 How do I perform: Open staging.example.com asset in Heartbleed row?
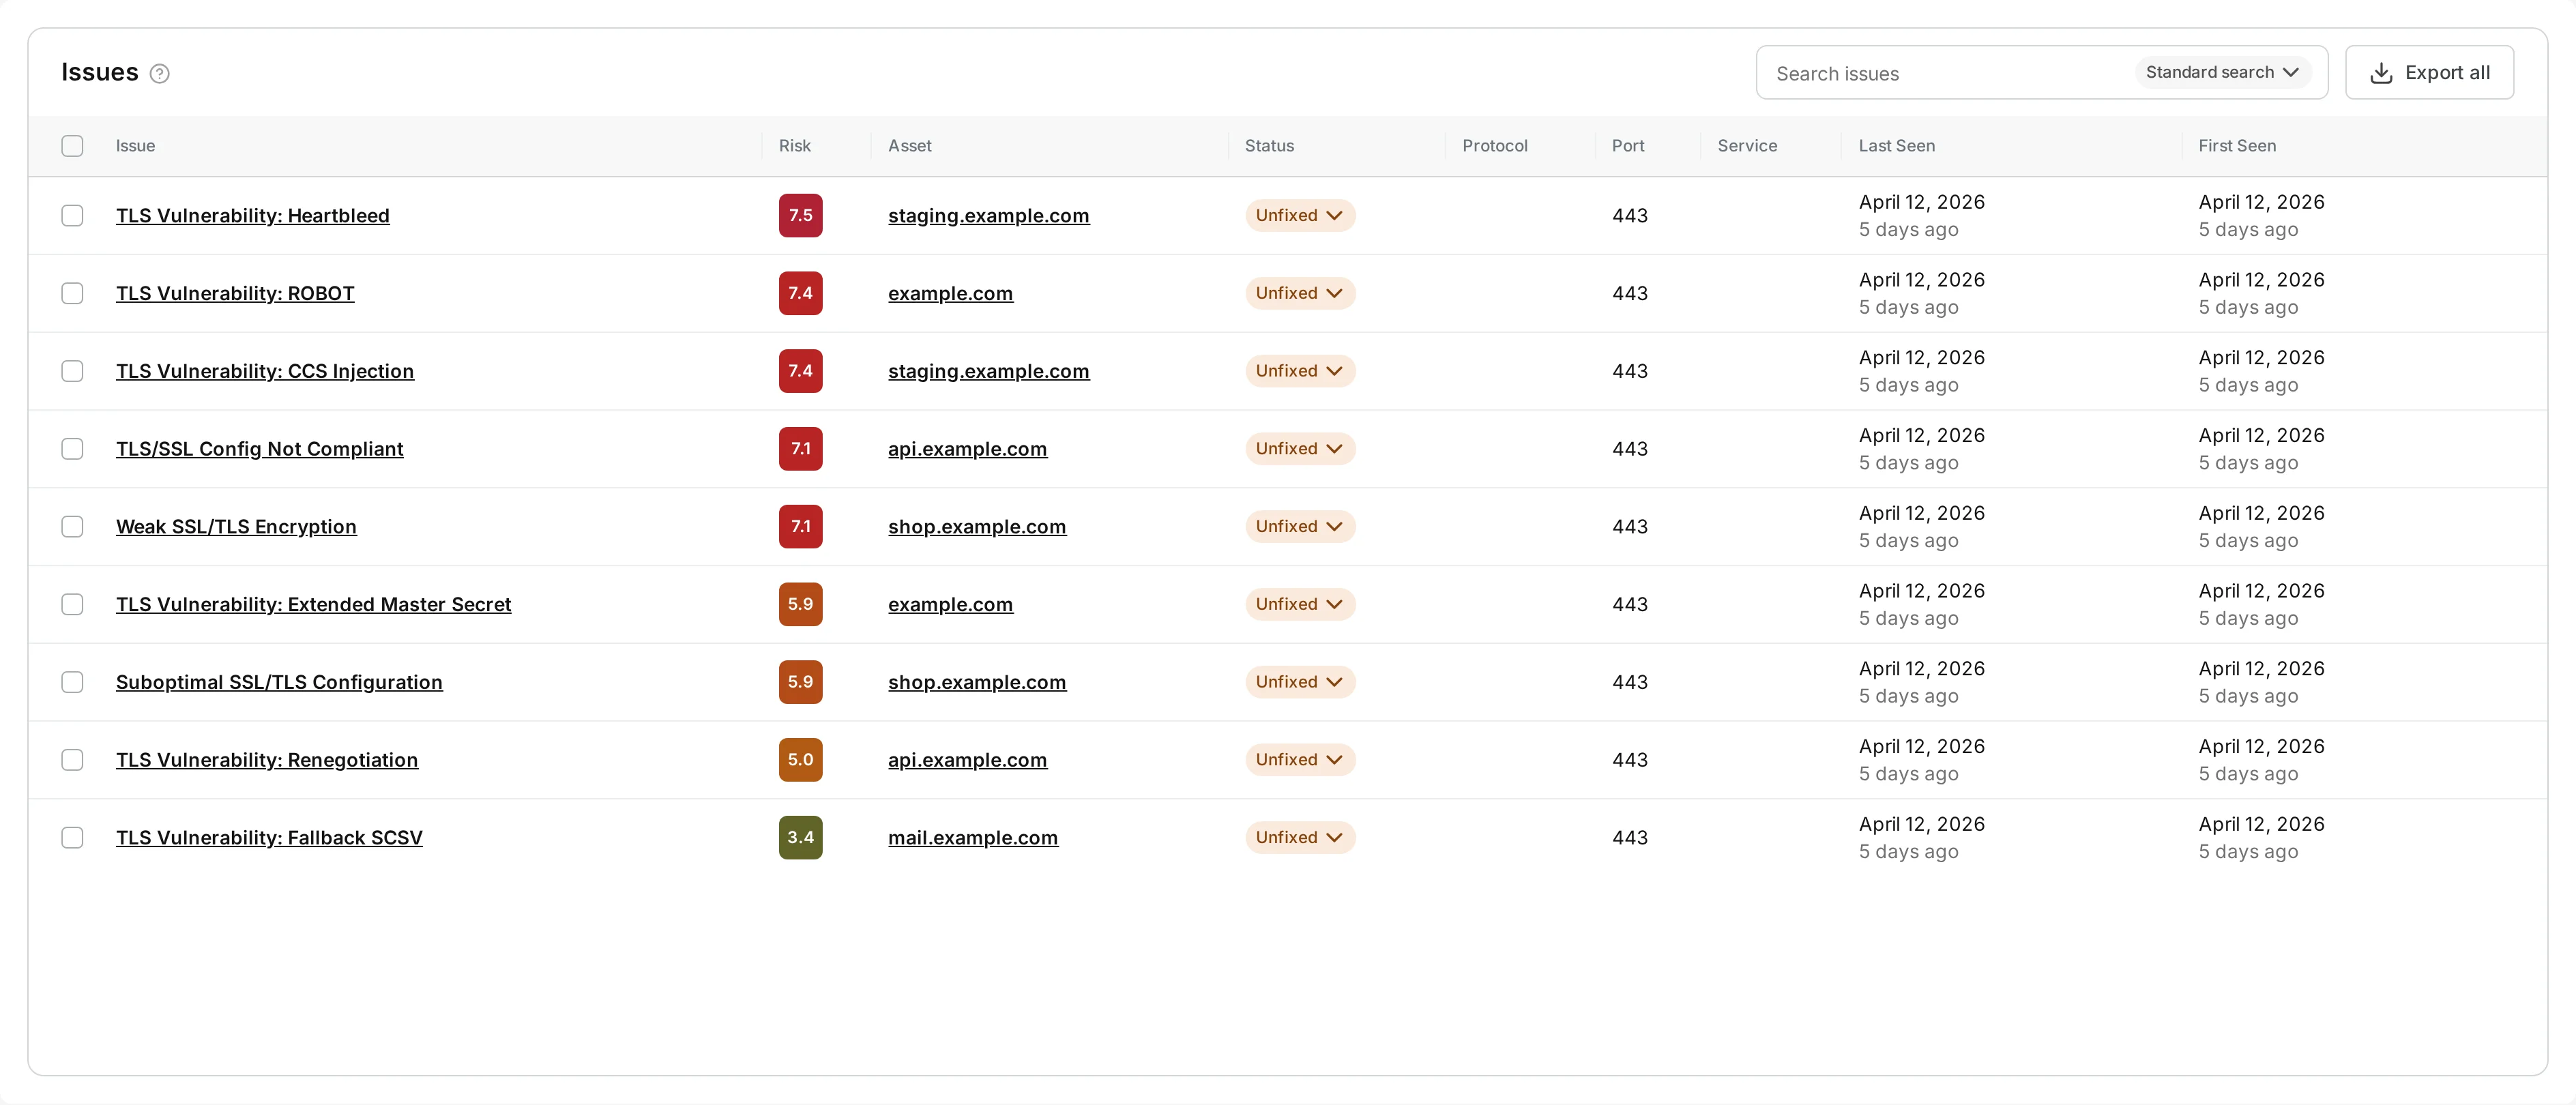click(x=988, y=216)
